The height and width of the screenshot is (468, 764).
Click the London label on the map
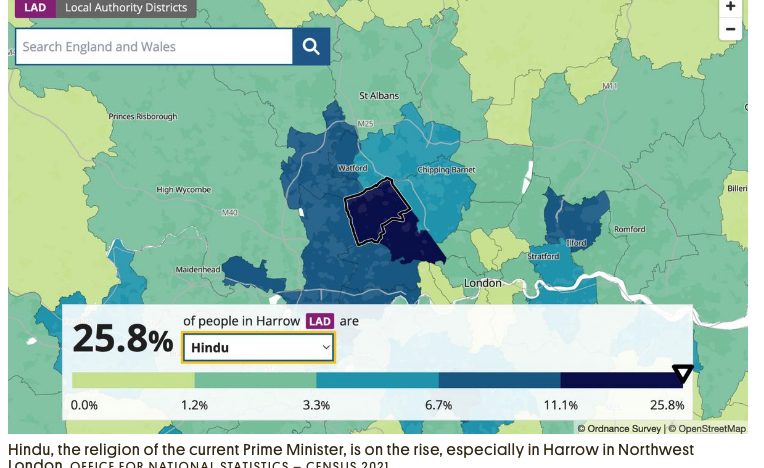483,283
